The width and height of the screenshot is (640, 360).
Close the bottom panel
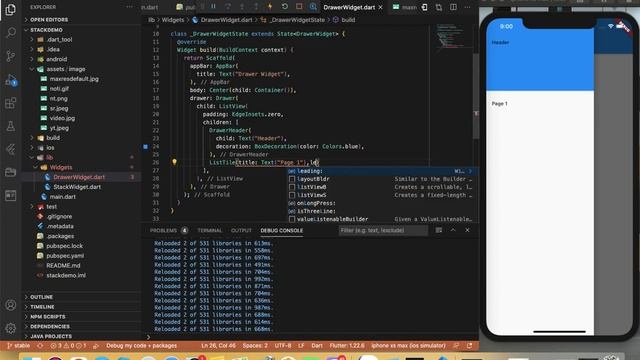[467, 230]
